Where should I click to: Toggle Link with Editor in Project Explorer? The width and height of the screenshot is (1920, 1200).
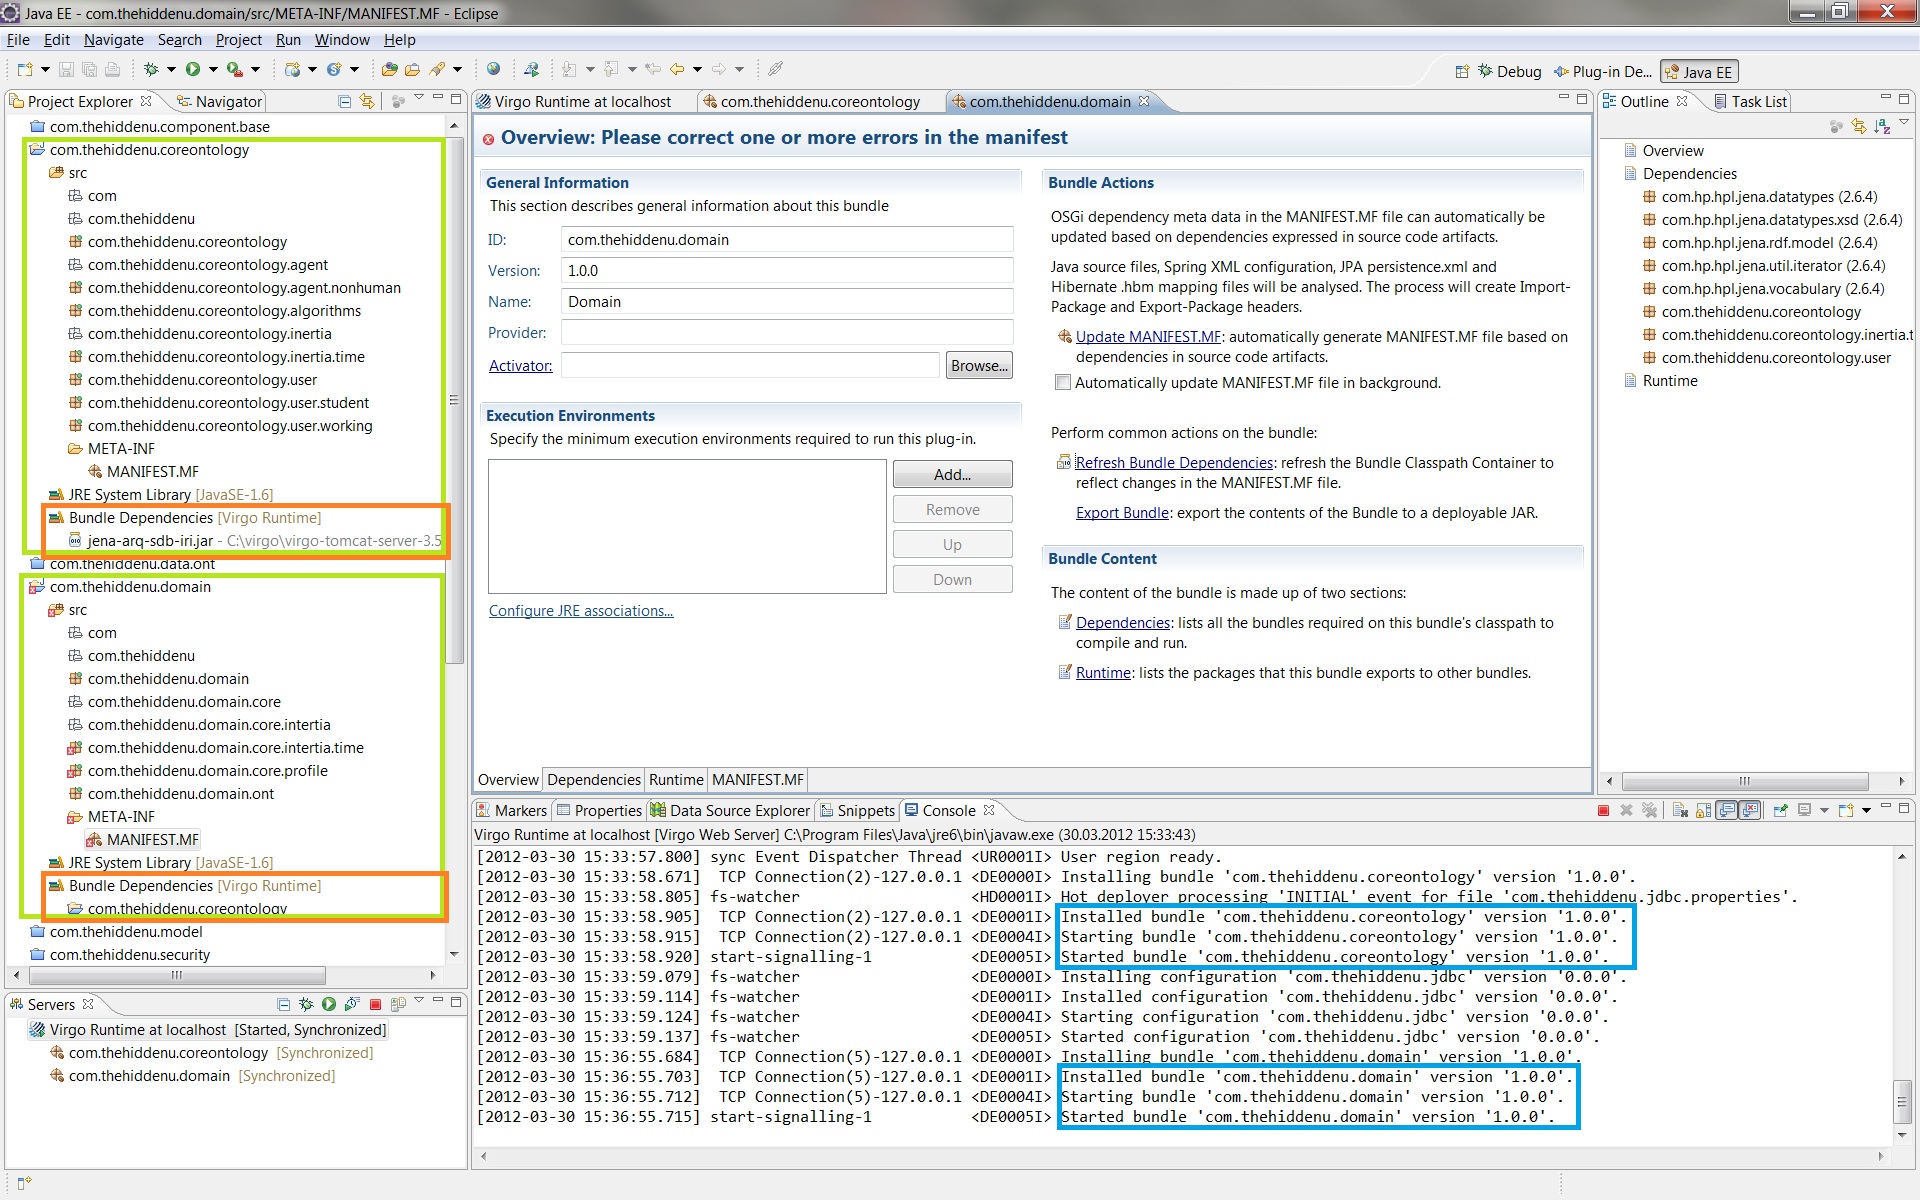(367, 101)
